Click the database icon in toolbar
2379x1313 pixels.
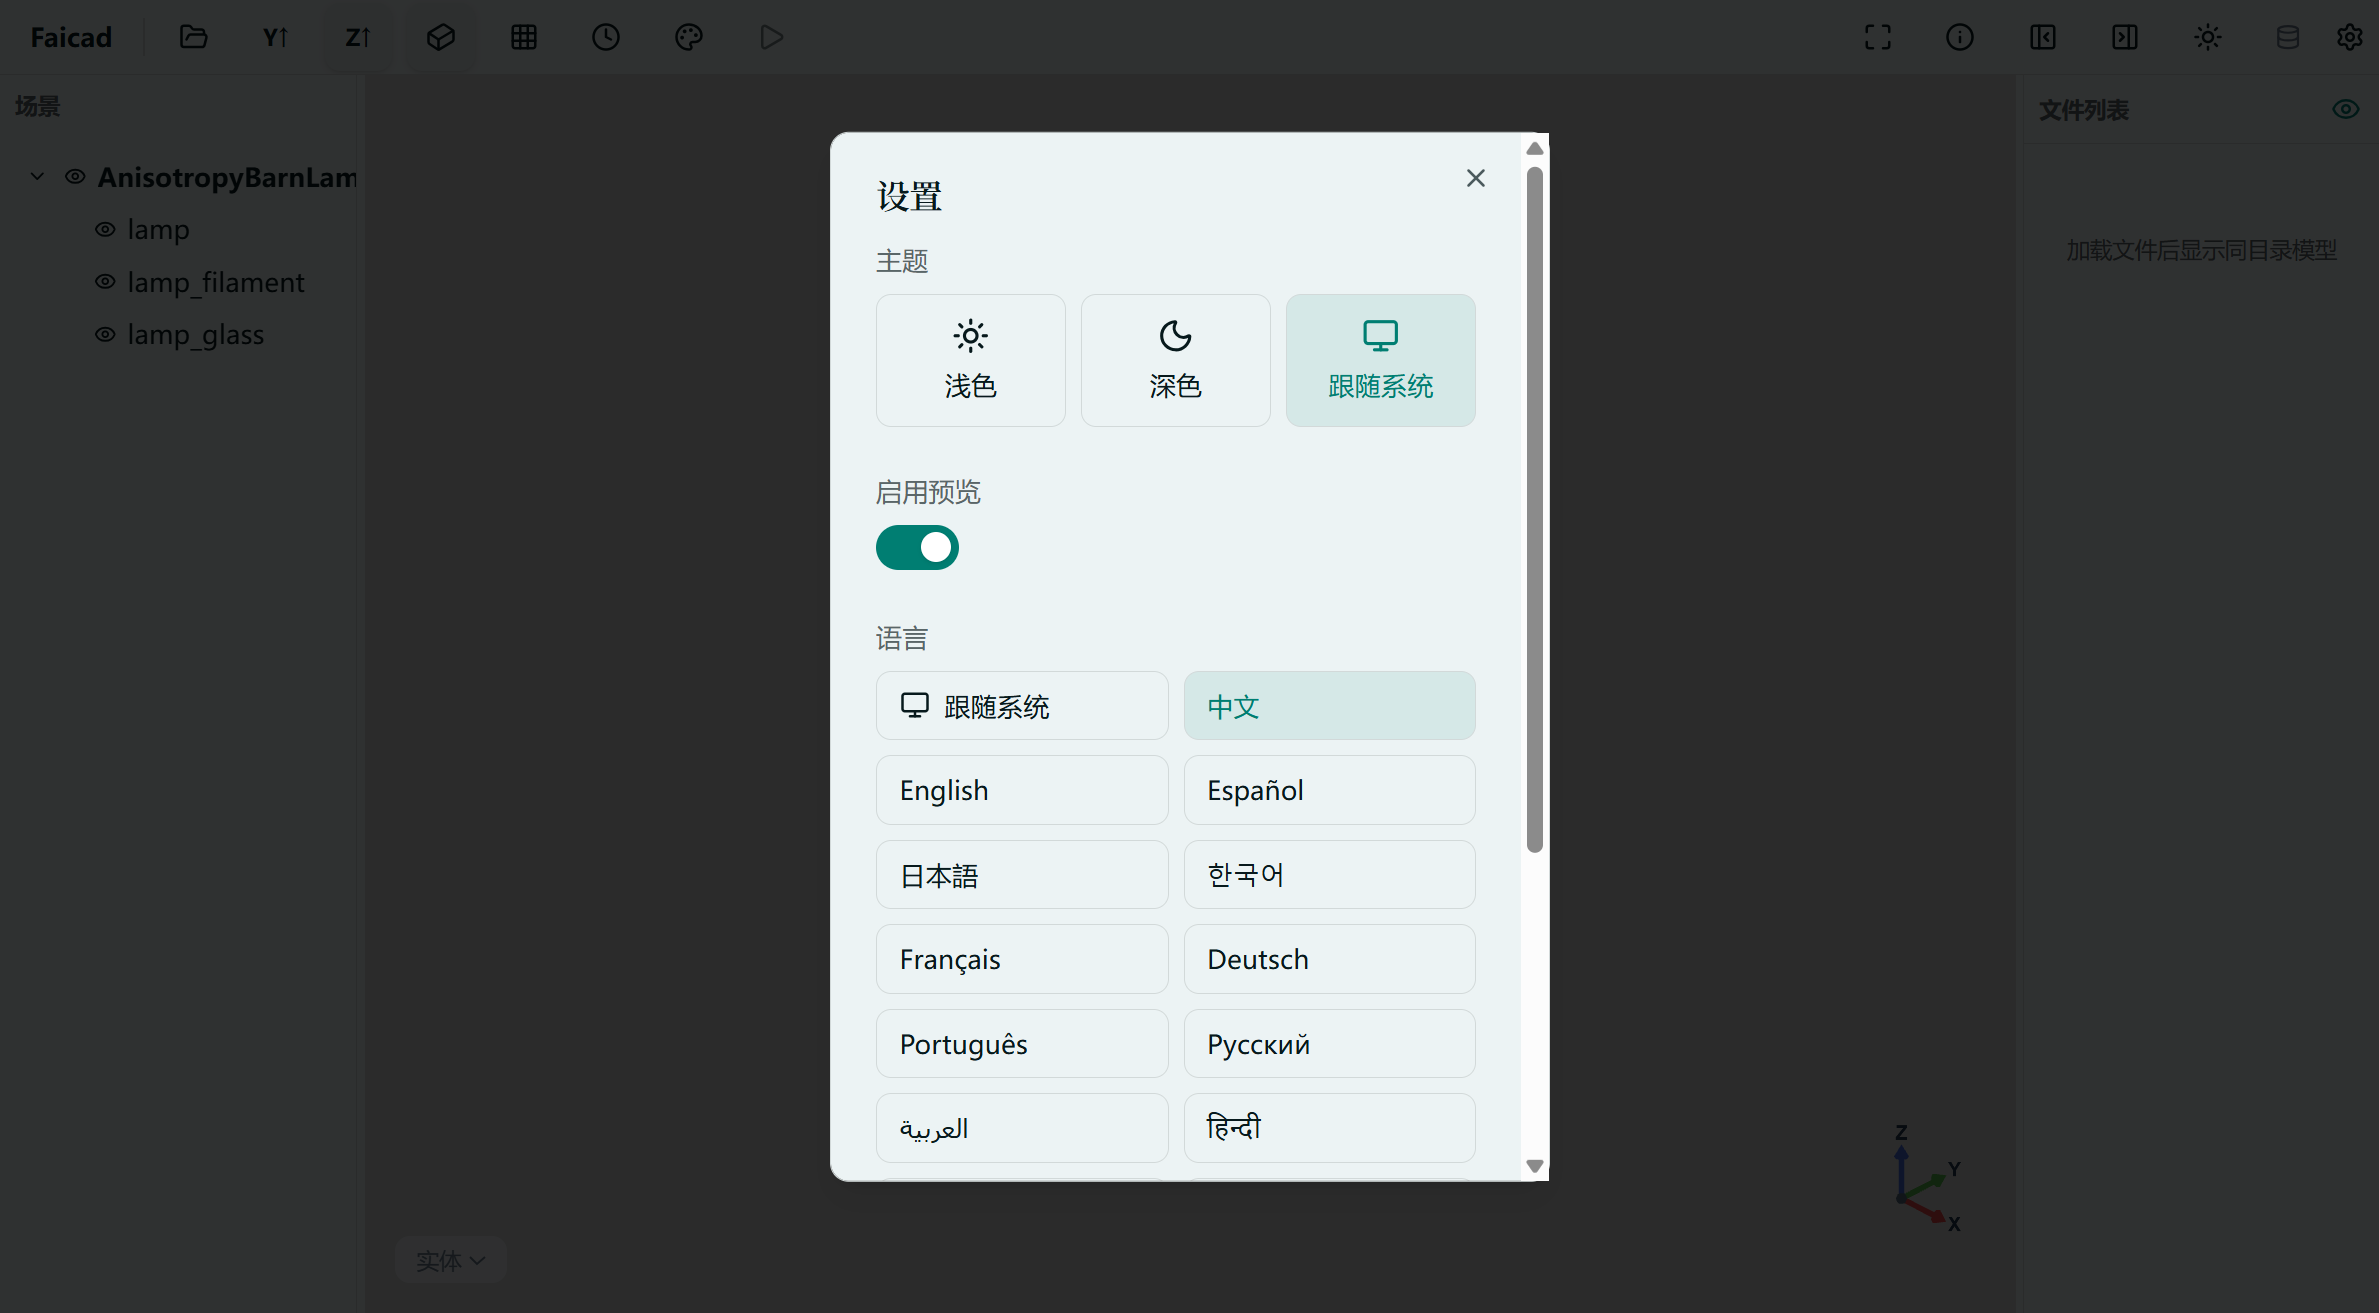(2288, 37)
